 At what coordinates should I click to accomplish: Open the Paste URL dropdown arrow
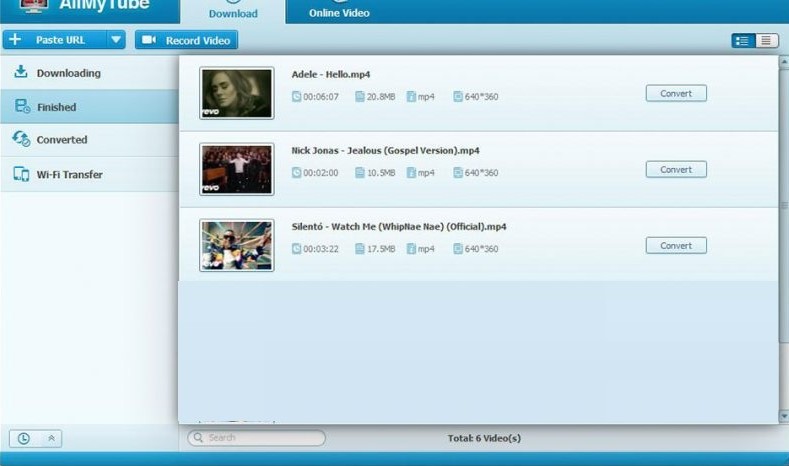point(116,40)
